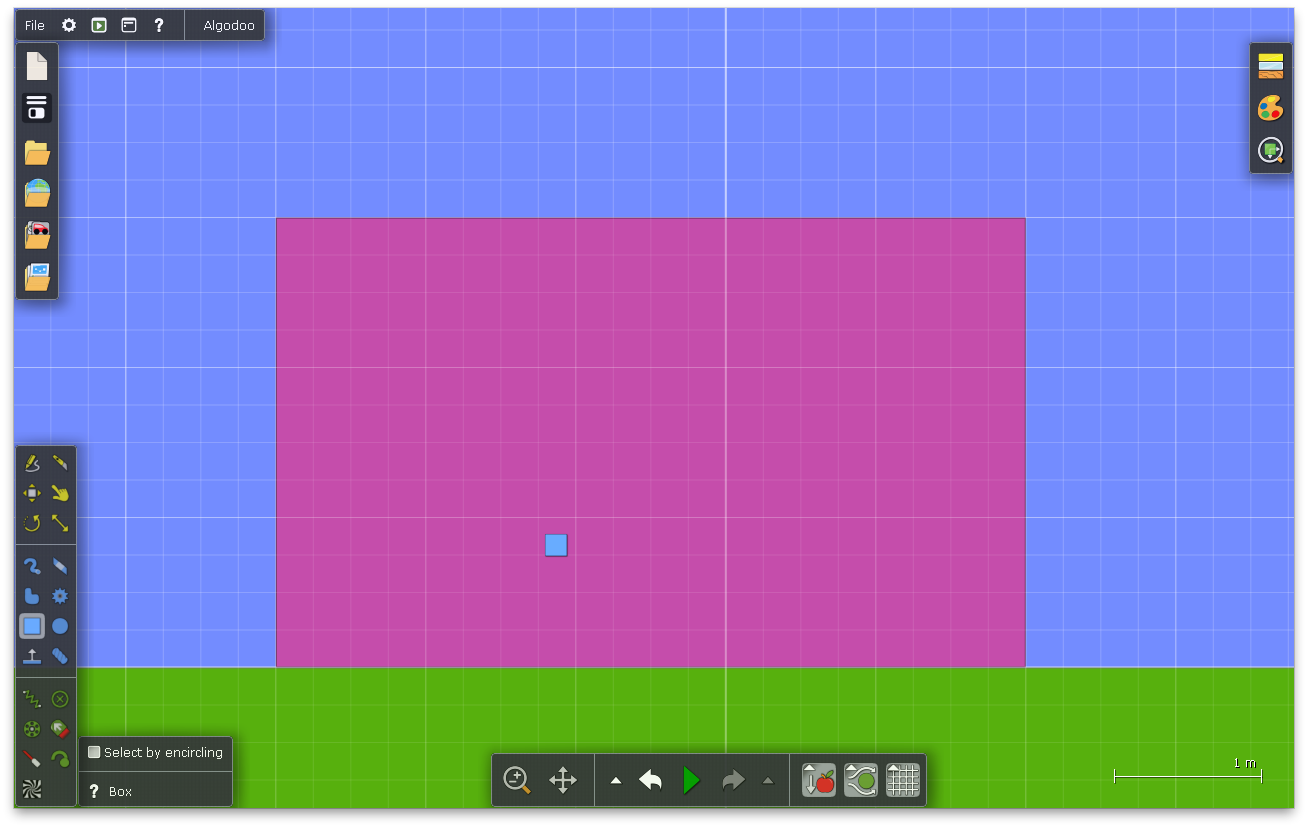Select the Rotate tool

[x=32, y=523]
